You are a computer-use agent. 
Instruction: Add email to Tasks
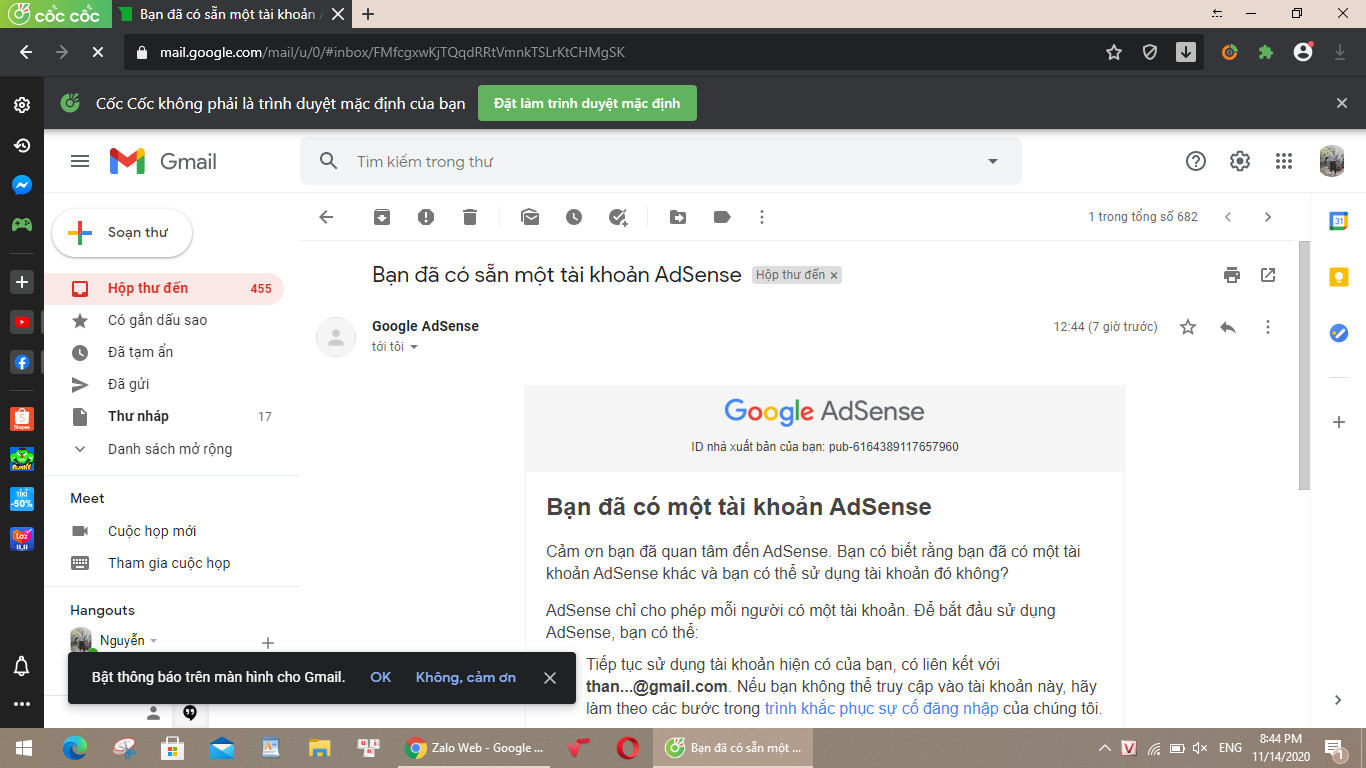pyautogui.click(x=618, y=217)
